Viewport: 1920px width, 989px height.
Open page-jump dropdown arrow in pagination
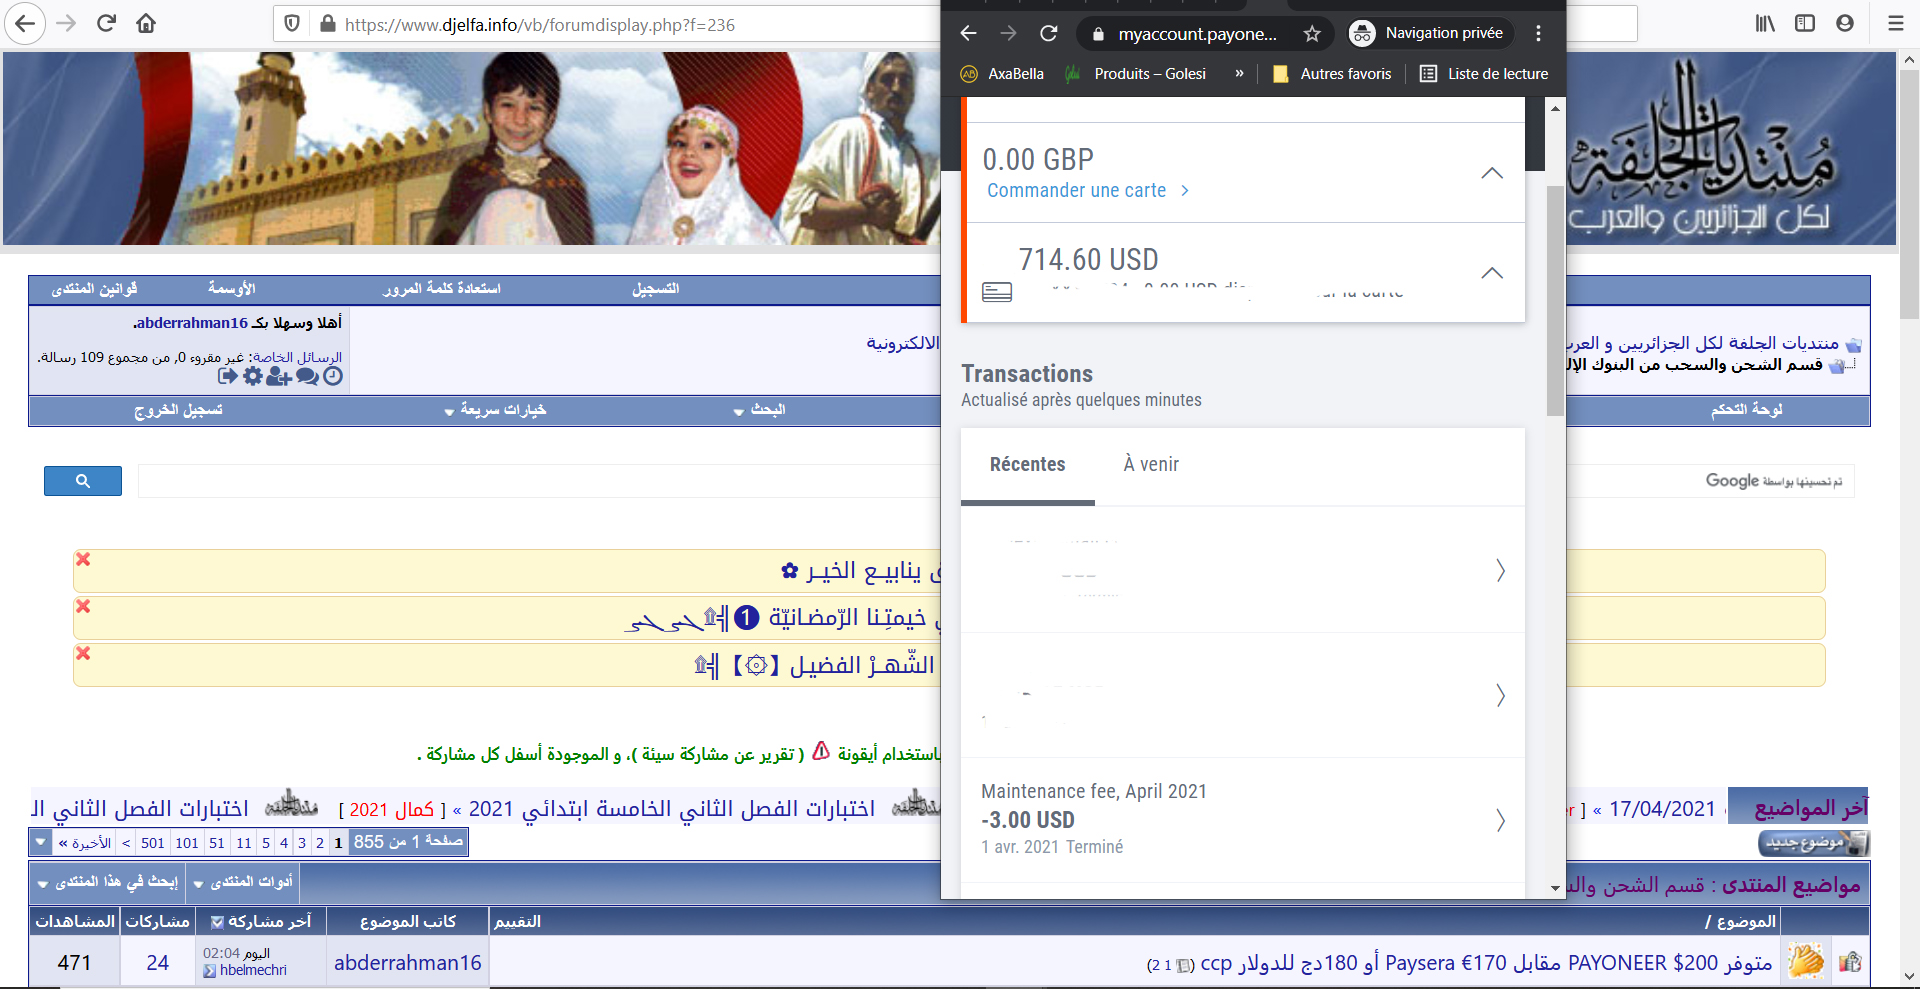point(41,843)
